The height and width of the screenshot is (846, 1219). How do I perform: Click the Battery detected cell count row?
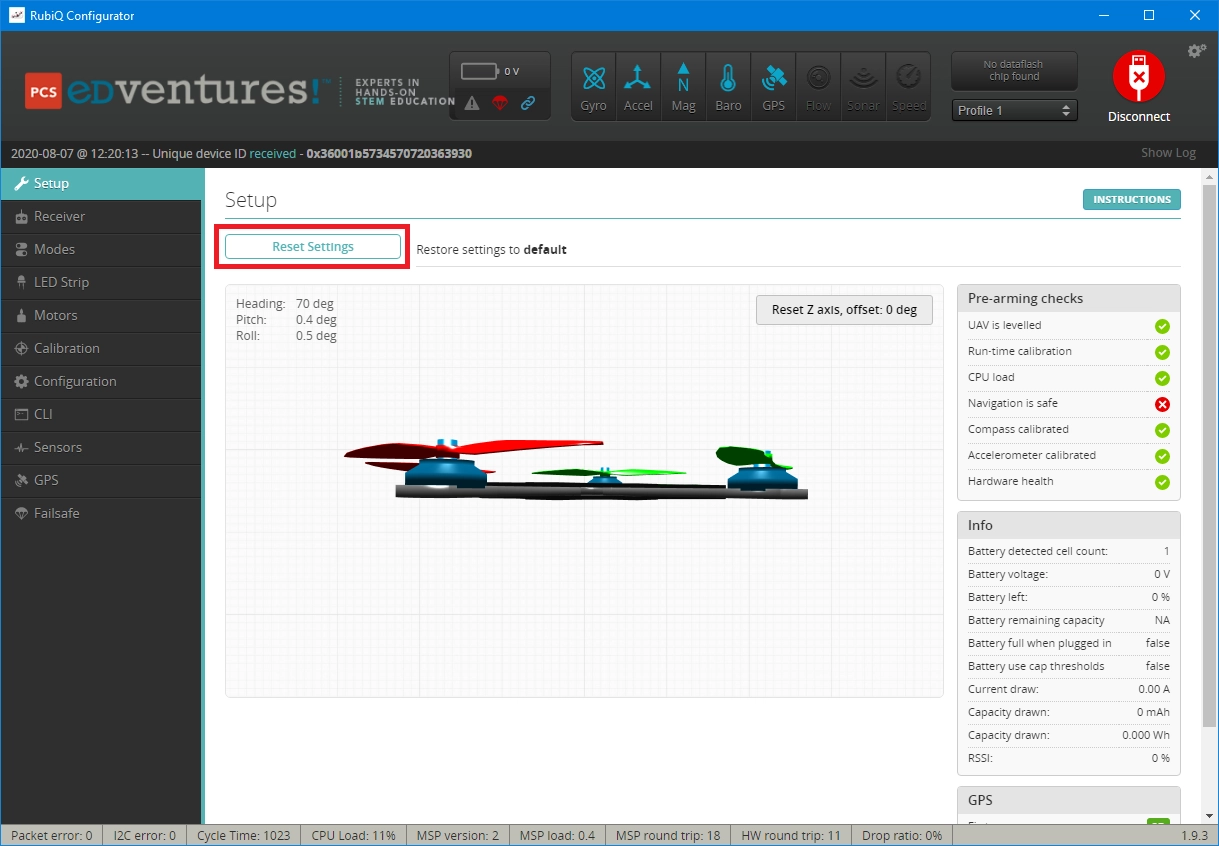1069,551
